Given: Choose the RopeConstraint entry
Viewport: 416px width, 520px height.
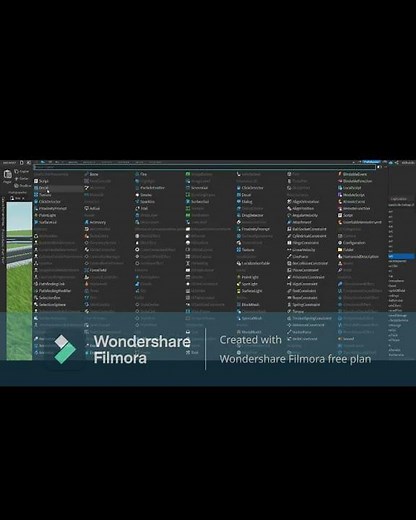Looking at the screenshot, I should tap(302, 298).
